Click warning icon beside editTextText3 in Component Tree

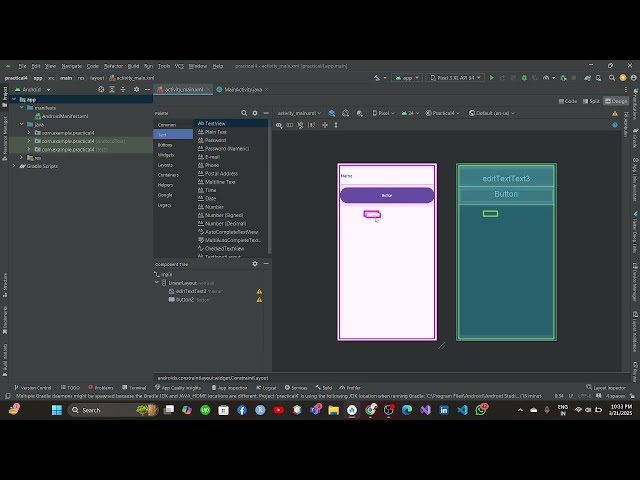[x=259, y=291]
